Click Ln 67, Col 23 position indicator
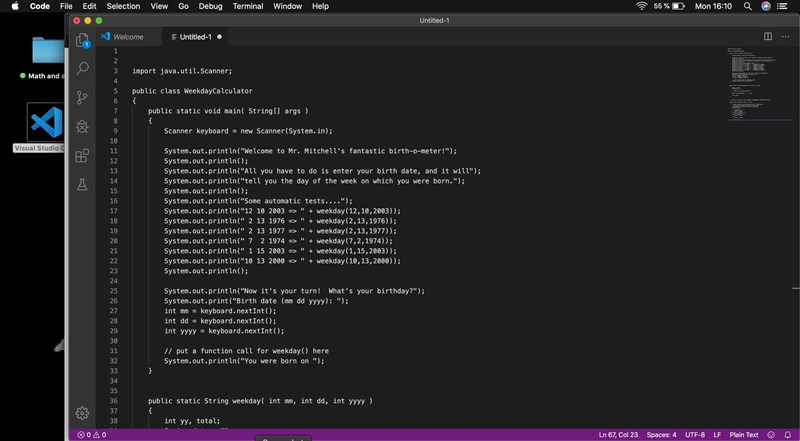This screenshot has height=441, width=800. point(617,435)
